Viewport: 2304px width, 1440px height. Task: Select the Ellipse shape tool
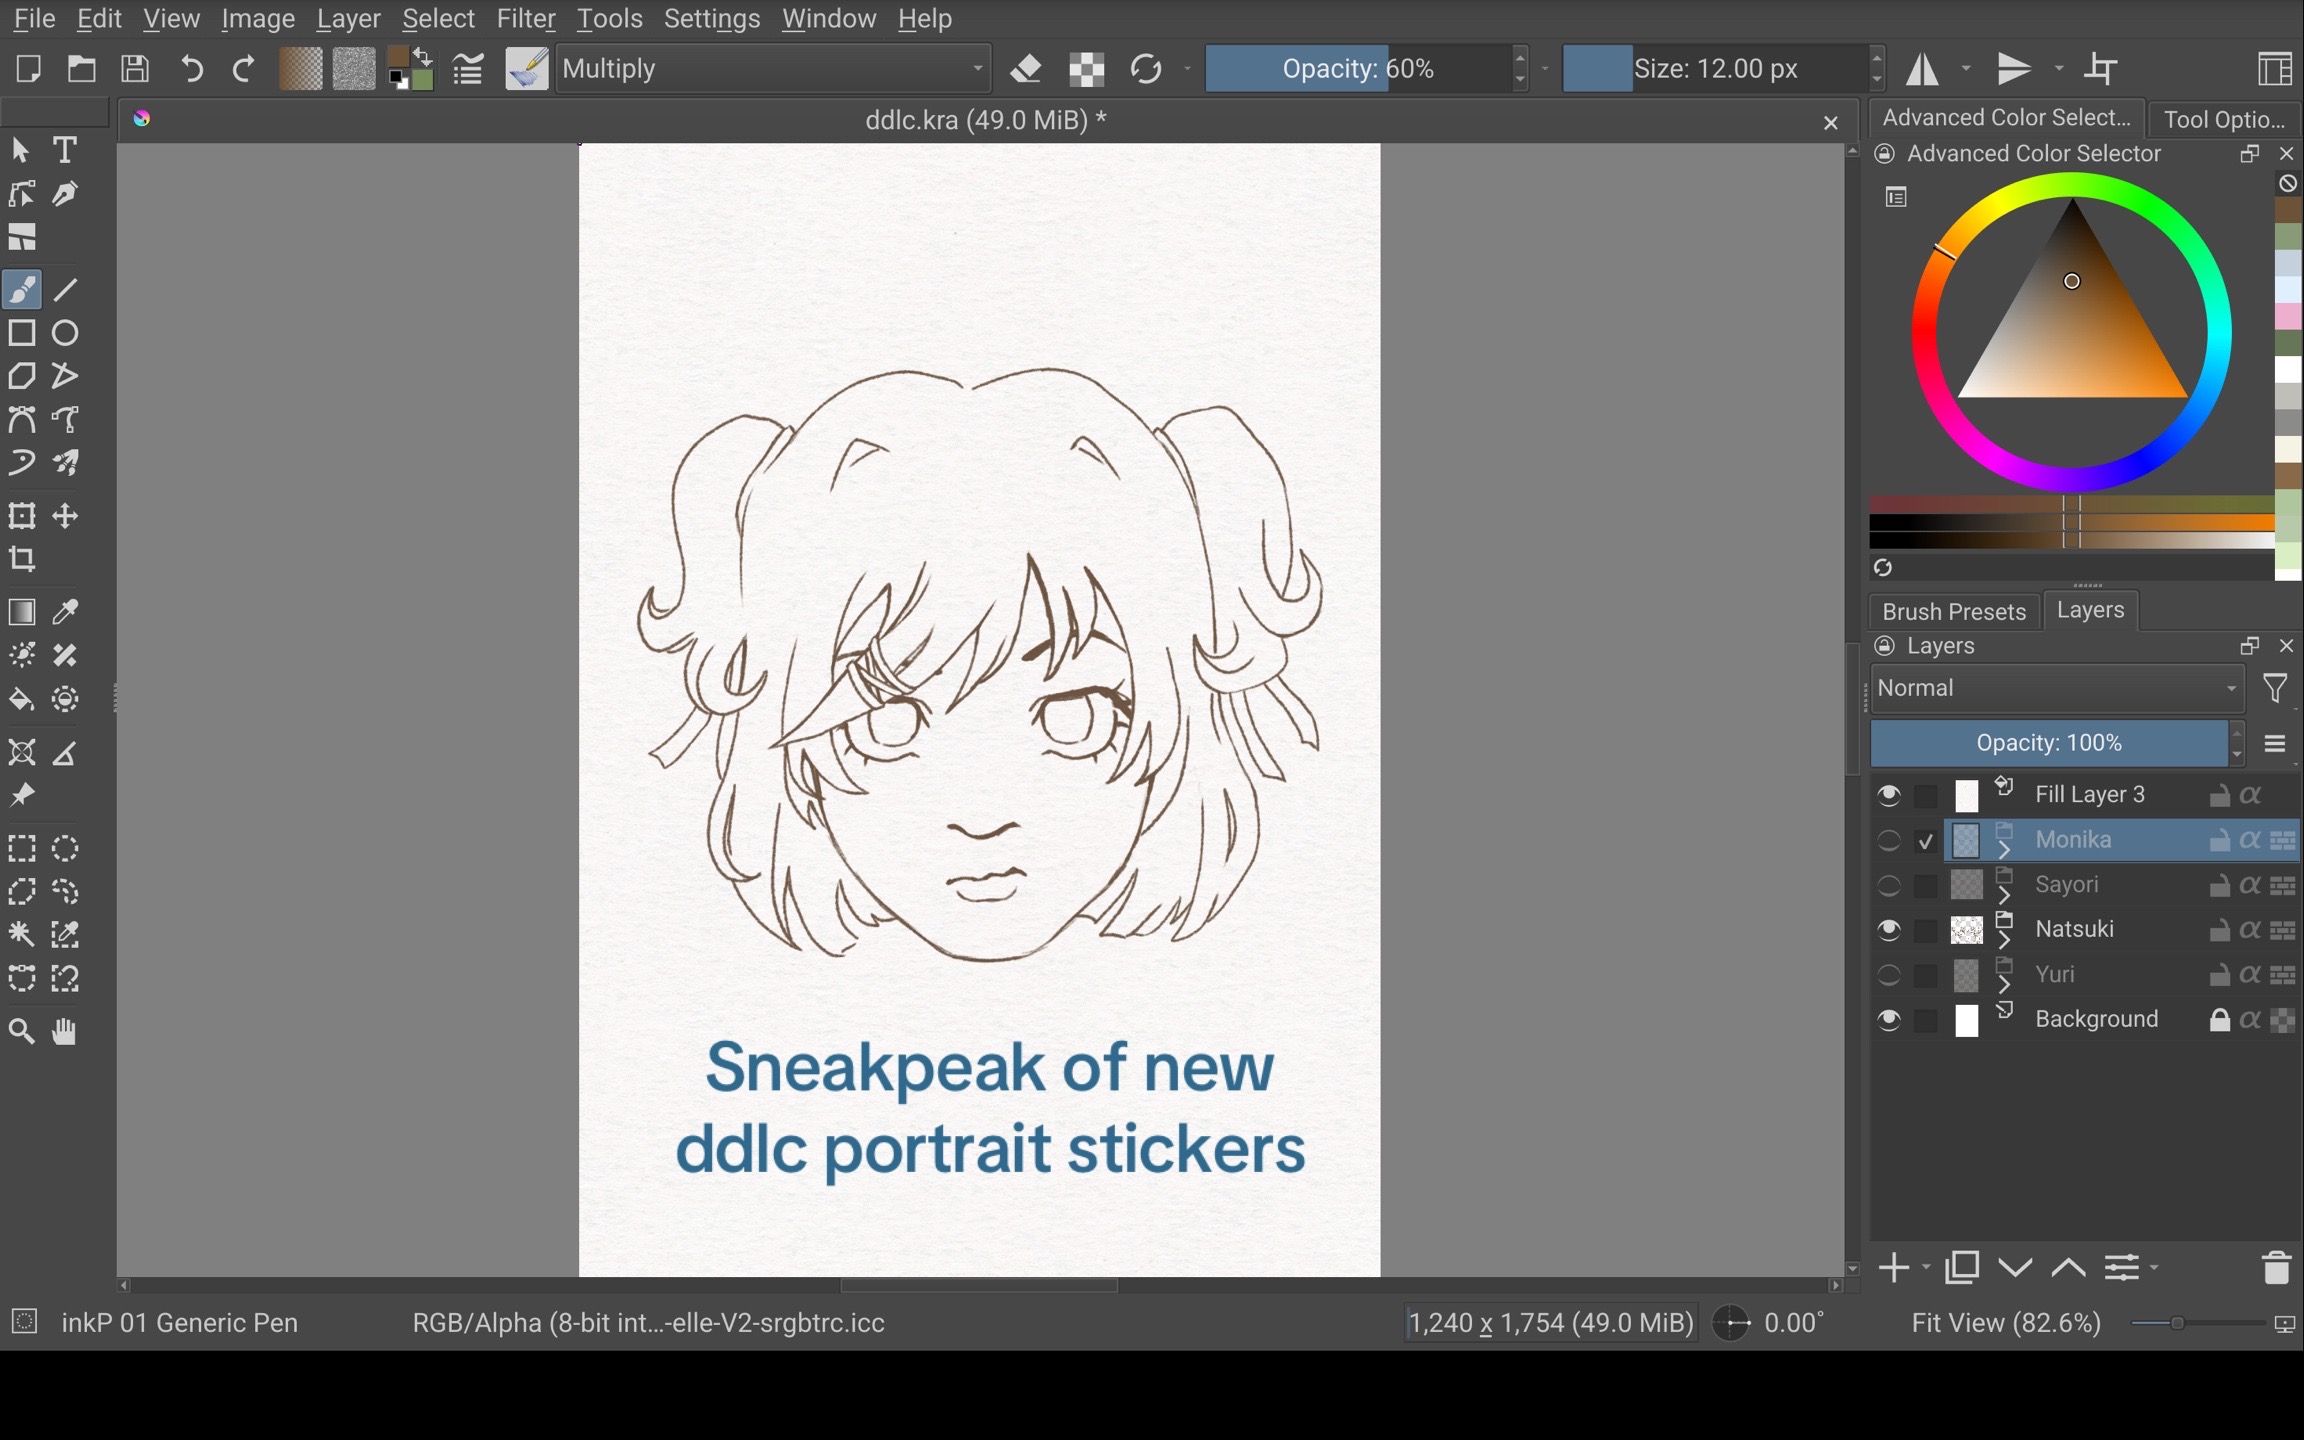65,333
